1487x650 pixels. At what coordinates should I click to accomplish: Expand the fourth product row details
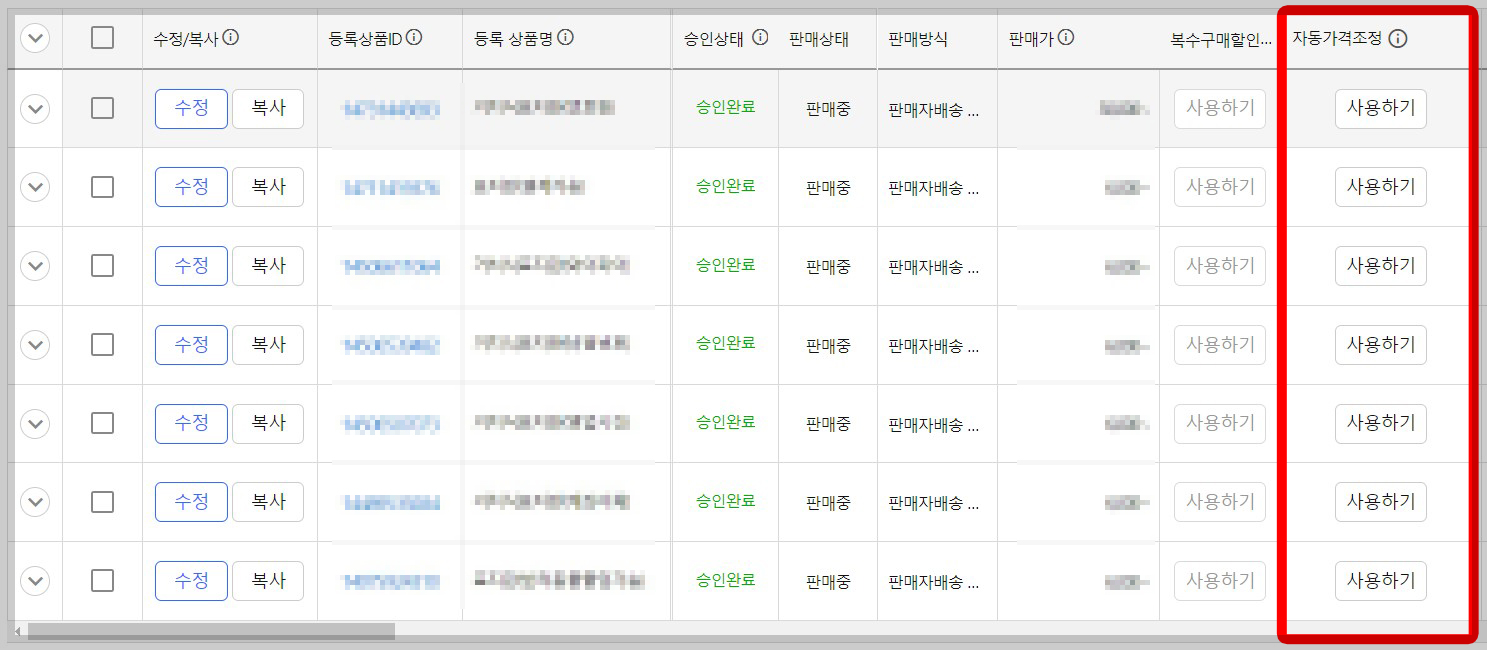(x=34, y=344)
